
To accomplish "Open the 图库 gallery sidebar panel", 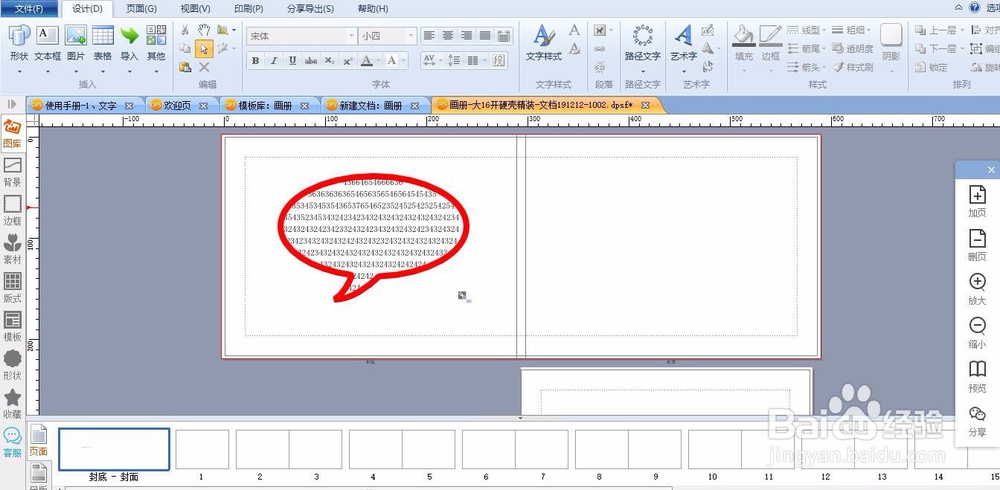I will (12, 133).
